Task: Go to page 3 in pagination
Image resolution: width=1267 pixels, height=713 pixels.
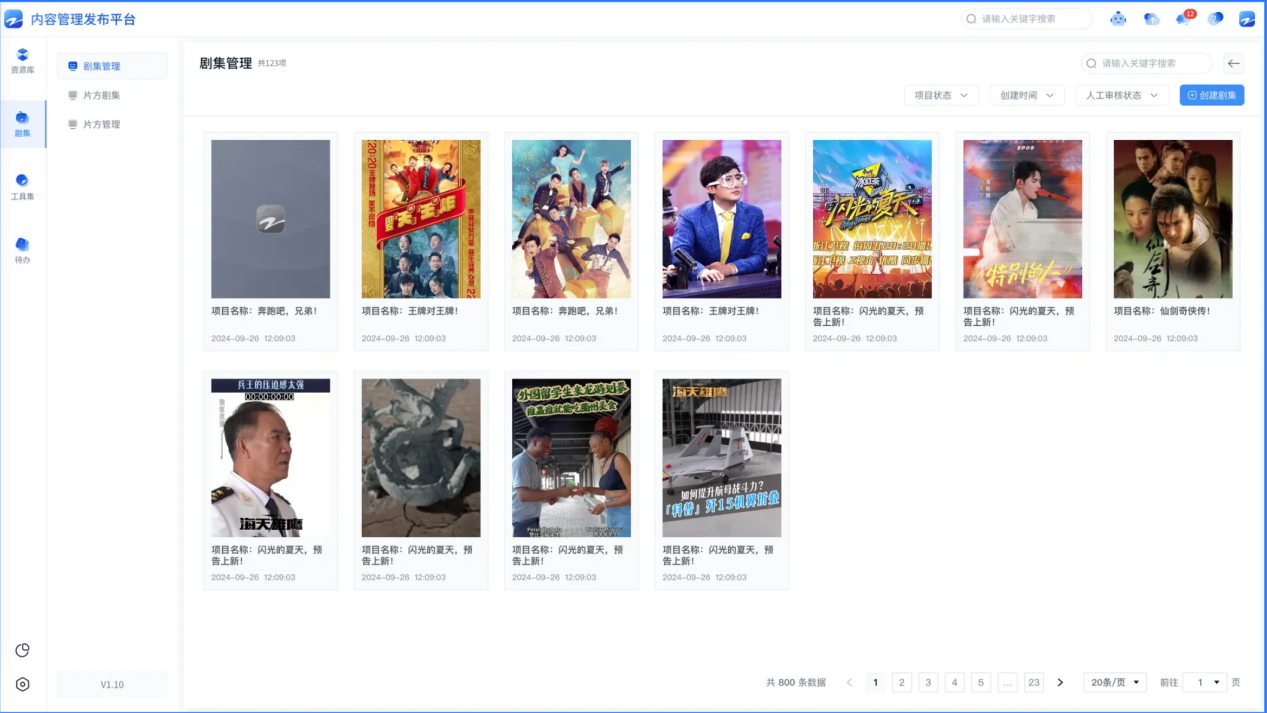Action: [x=928, y=682]
